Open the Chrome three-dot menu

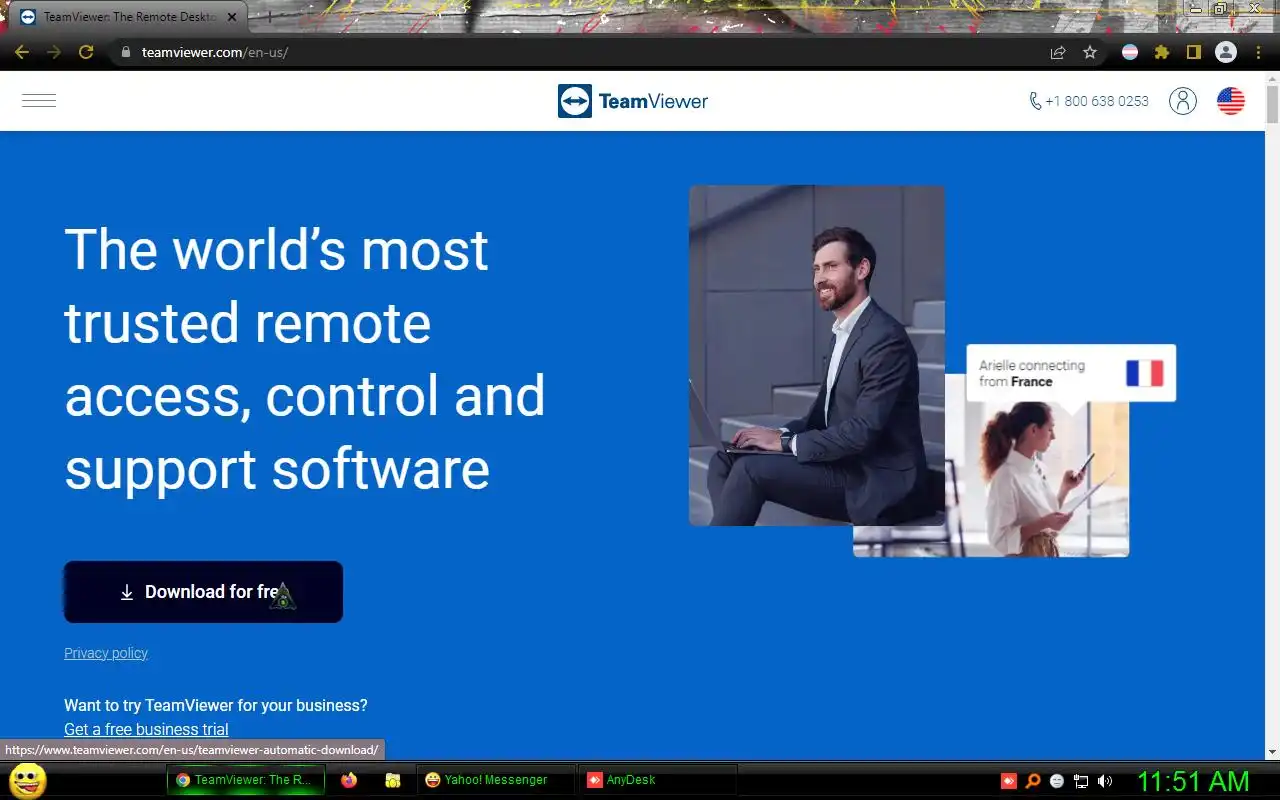click(1258, 52)
